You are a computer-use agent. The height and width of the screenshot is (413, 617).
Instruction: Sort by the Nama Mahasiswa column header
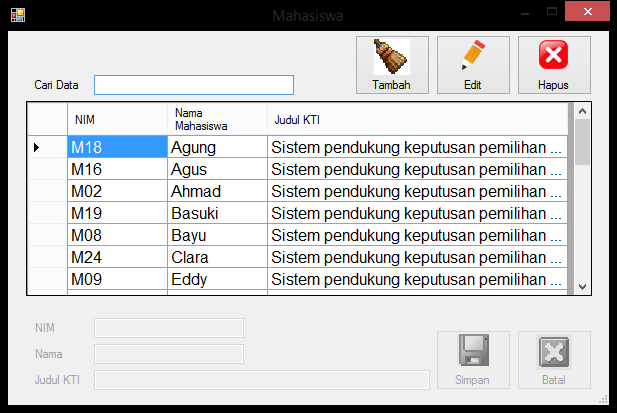click(x=217, y=120)
